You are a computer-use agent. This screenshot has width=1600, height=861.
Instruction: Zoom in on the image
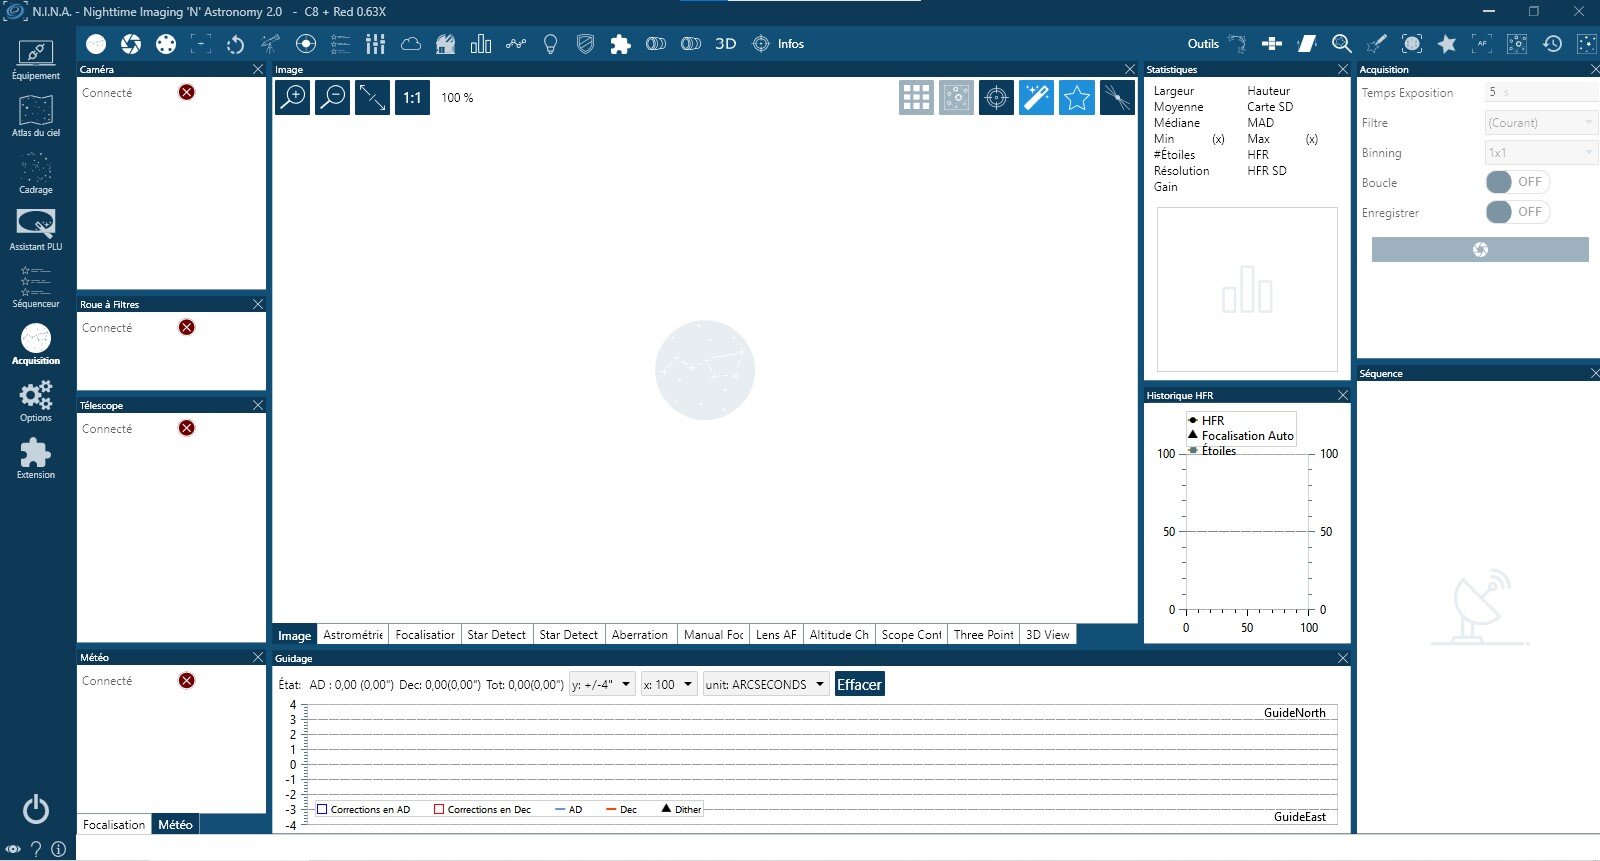pyautogui.click(x=293, y=97)
